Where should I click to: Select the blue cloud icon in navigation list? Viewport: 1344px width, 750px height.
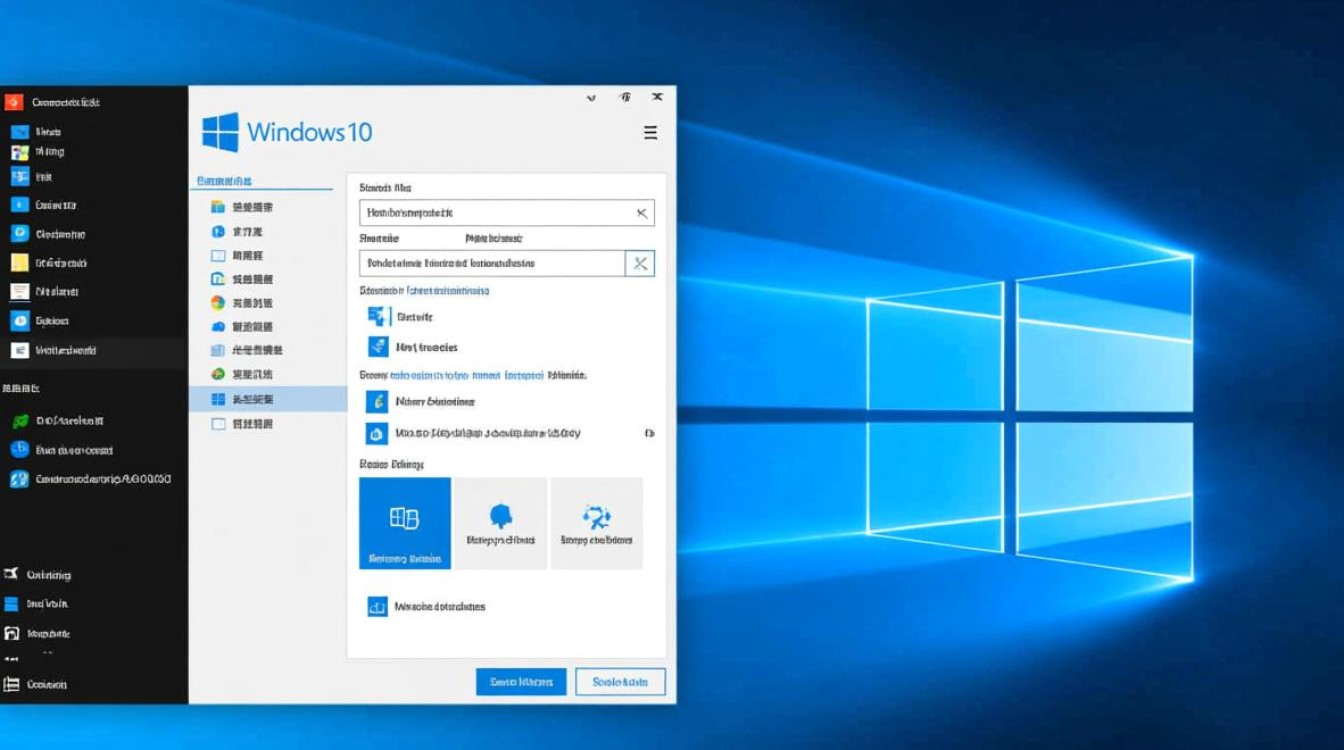coord(218,327)
